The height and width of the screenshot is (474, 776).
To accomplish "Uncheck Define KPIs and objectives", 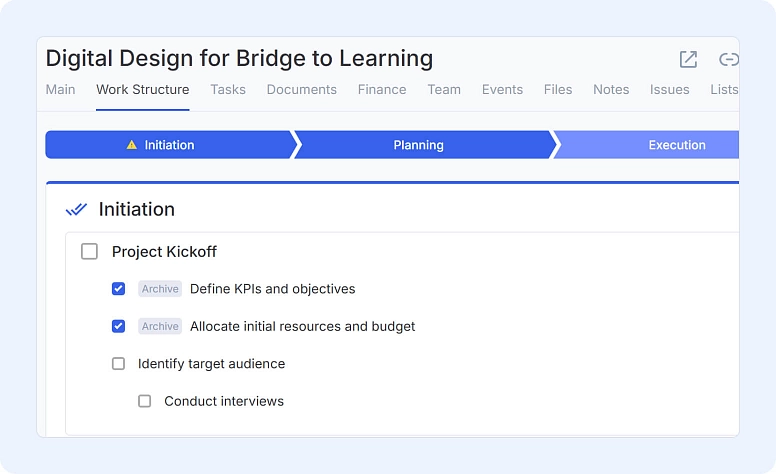I will pyautogui.click(x=118, y=288).
